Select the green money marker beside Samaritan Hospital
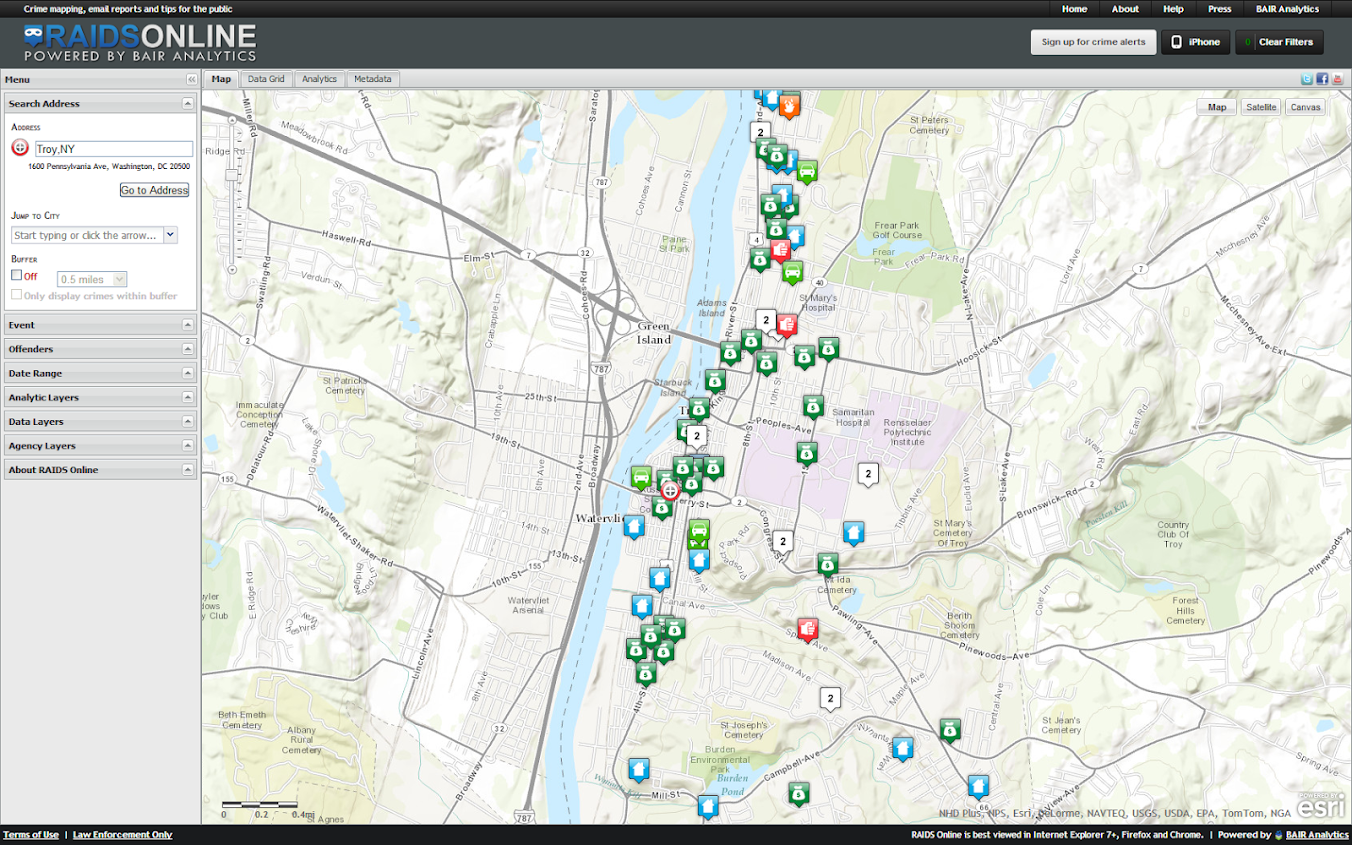This screenshot has height=845, width=1352. (813, 405)
